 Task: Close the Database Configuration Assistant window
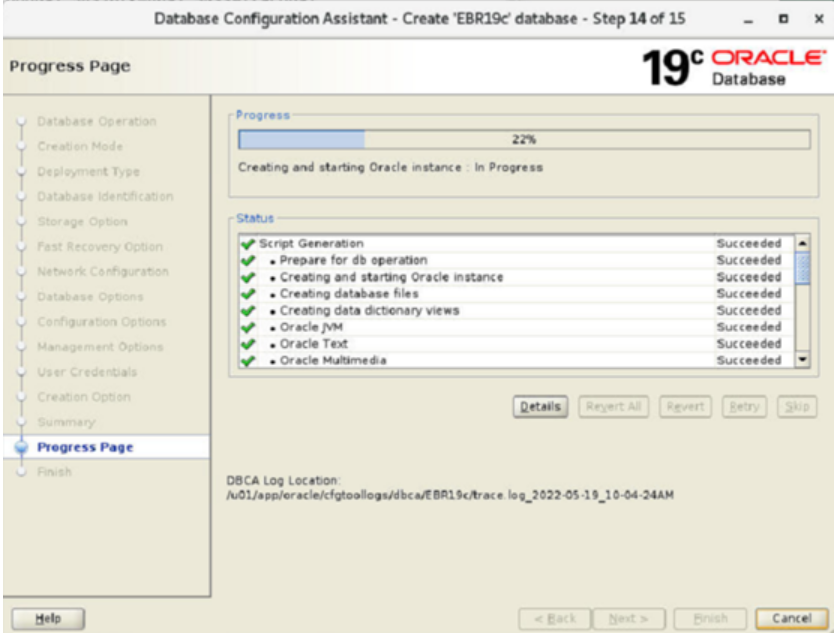(819, 19)
